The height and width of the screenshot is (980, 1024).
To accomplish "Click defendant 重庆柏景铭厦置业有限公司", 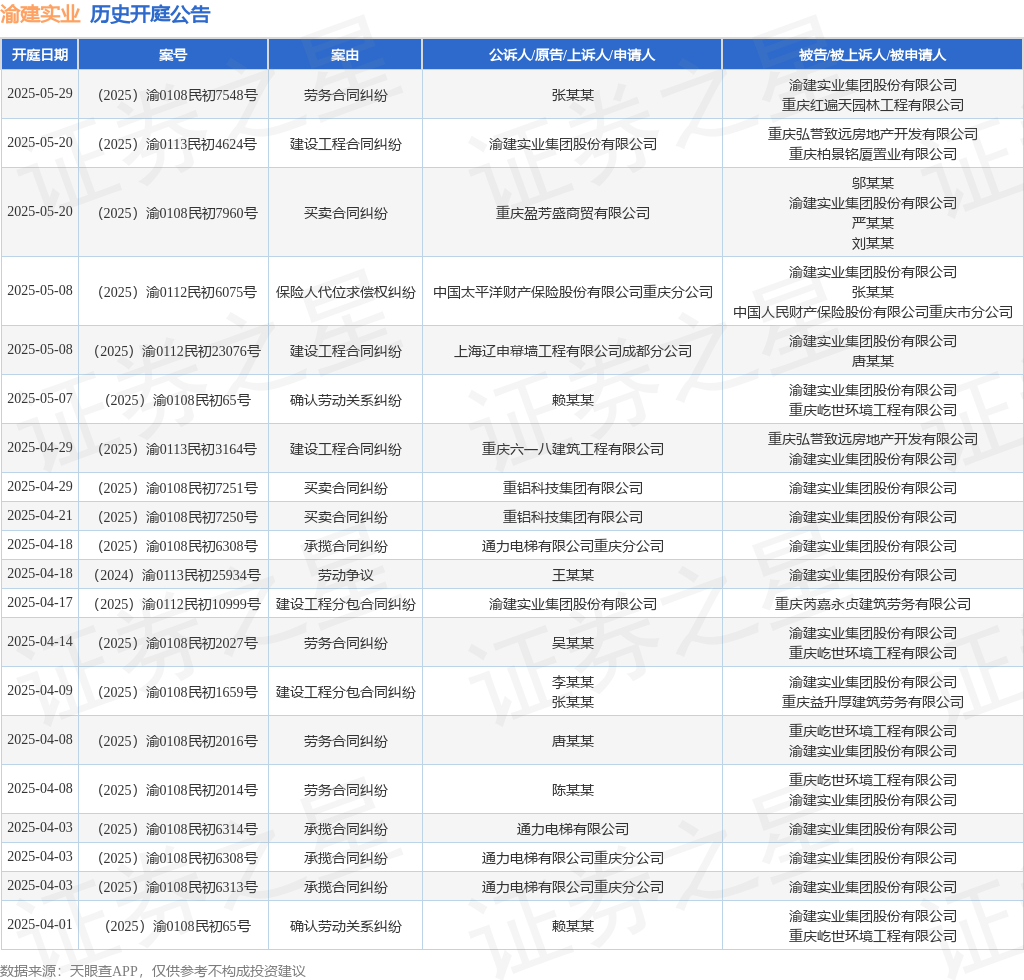I will tap(872, 154).
